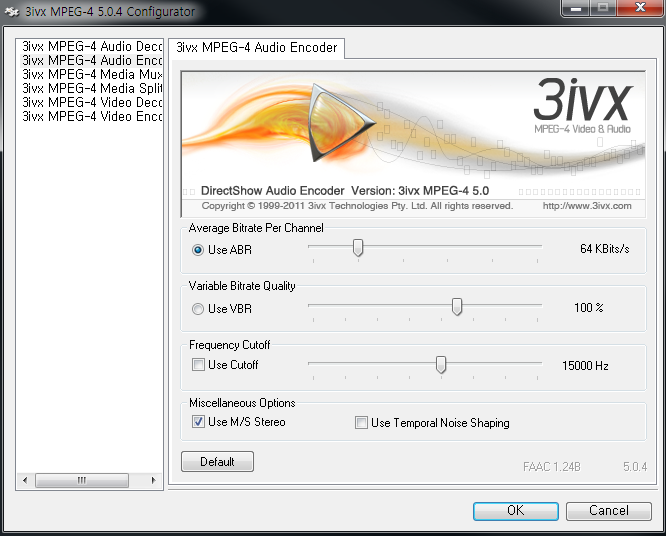This screenshot has height=536, width=666.
Task: Close the Configurator window
Action: pos(640,8)
